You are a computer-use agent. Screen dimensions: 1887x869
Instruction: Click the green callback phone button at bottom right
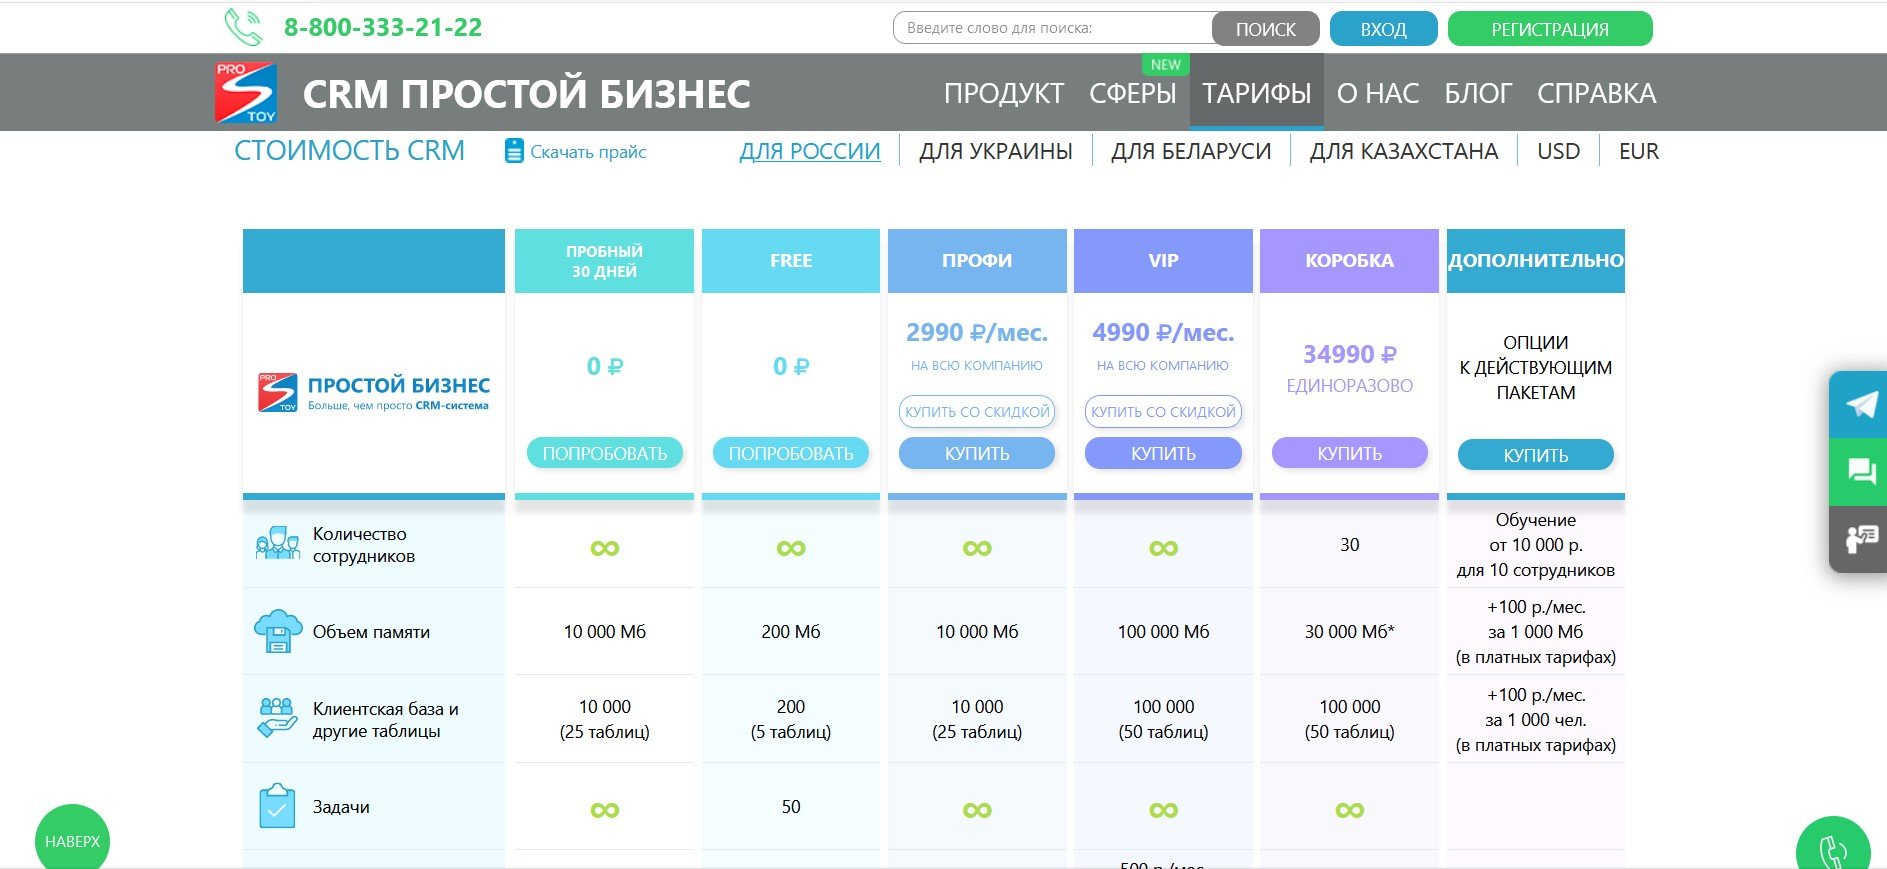(1832, 849)
